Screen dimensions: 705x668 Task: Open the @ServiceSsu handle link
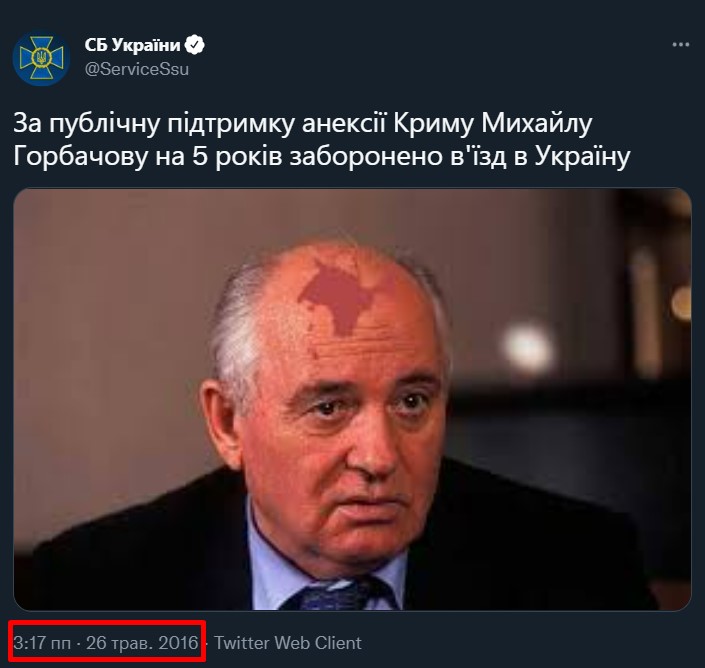[137, 69]
